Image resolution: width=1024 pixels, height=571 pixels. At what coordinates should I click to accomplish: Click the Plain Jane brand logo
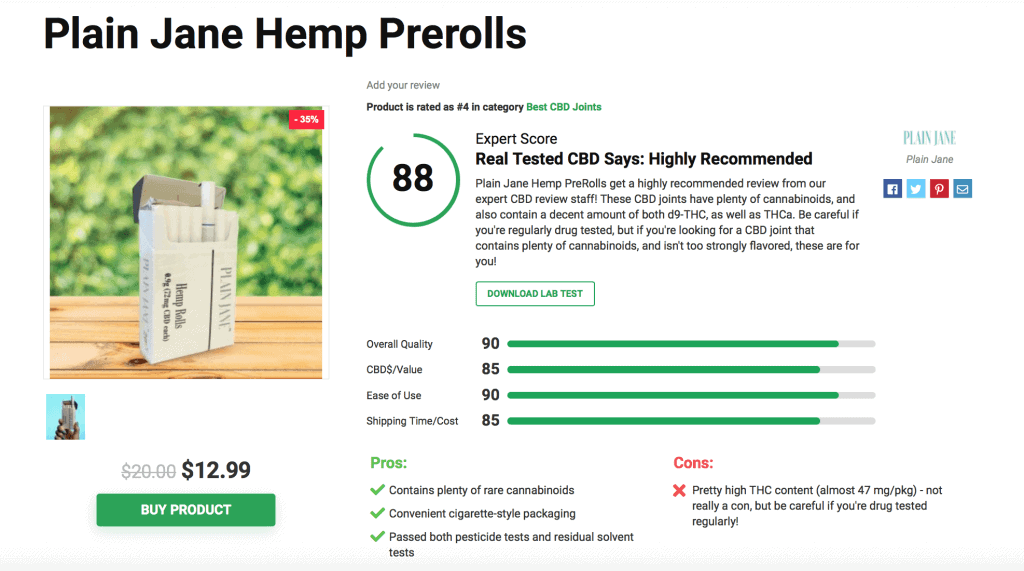[929, 138]
